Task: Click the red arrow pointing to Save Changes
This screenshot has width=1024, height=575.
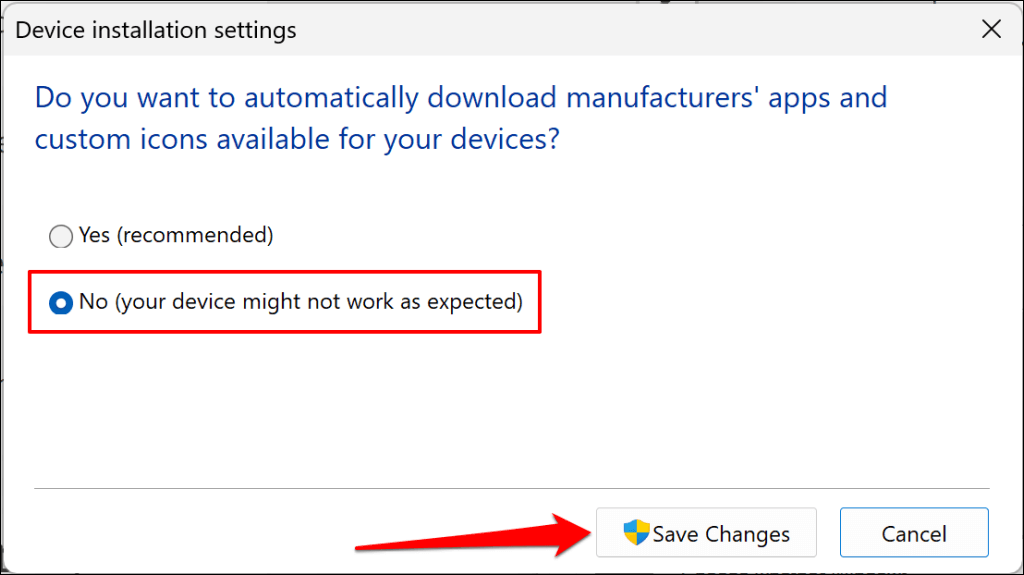Action: (x=470, y=535)
